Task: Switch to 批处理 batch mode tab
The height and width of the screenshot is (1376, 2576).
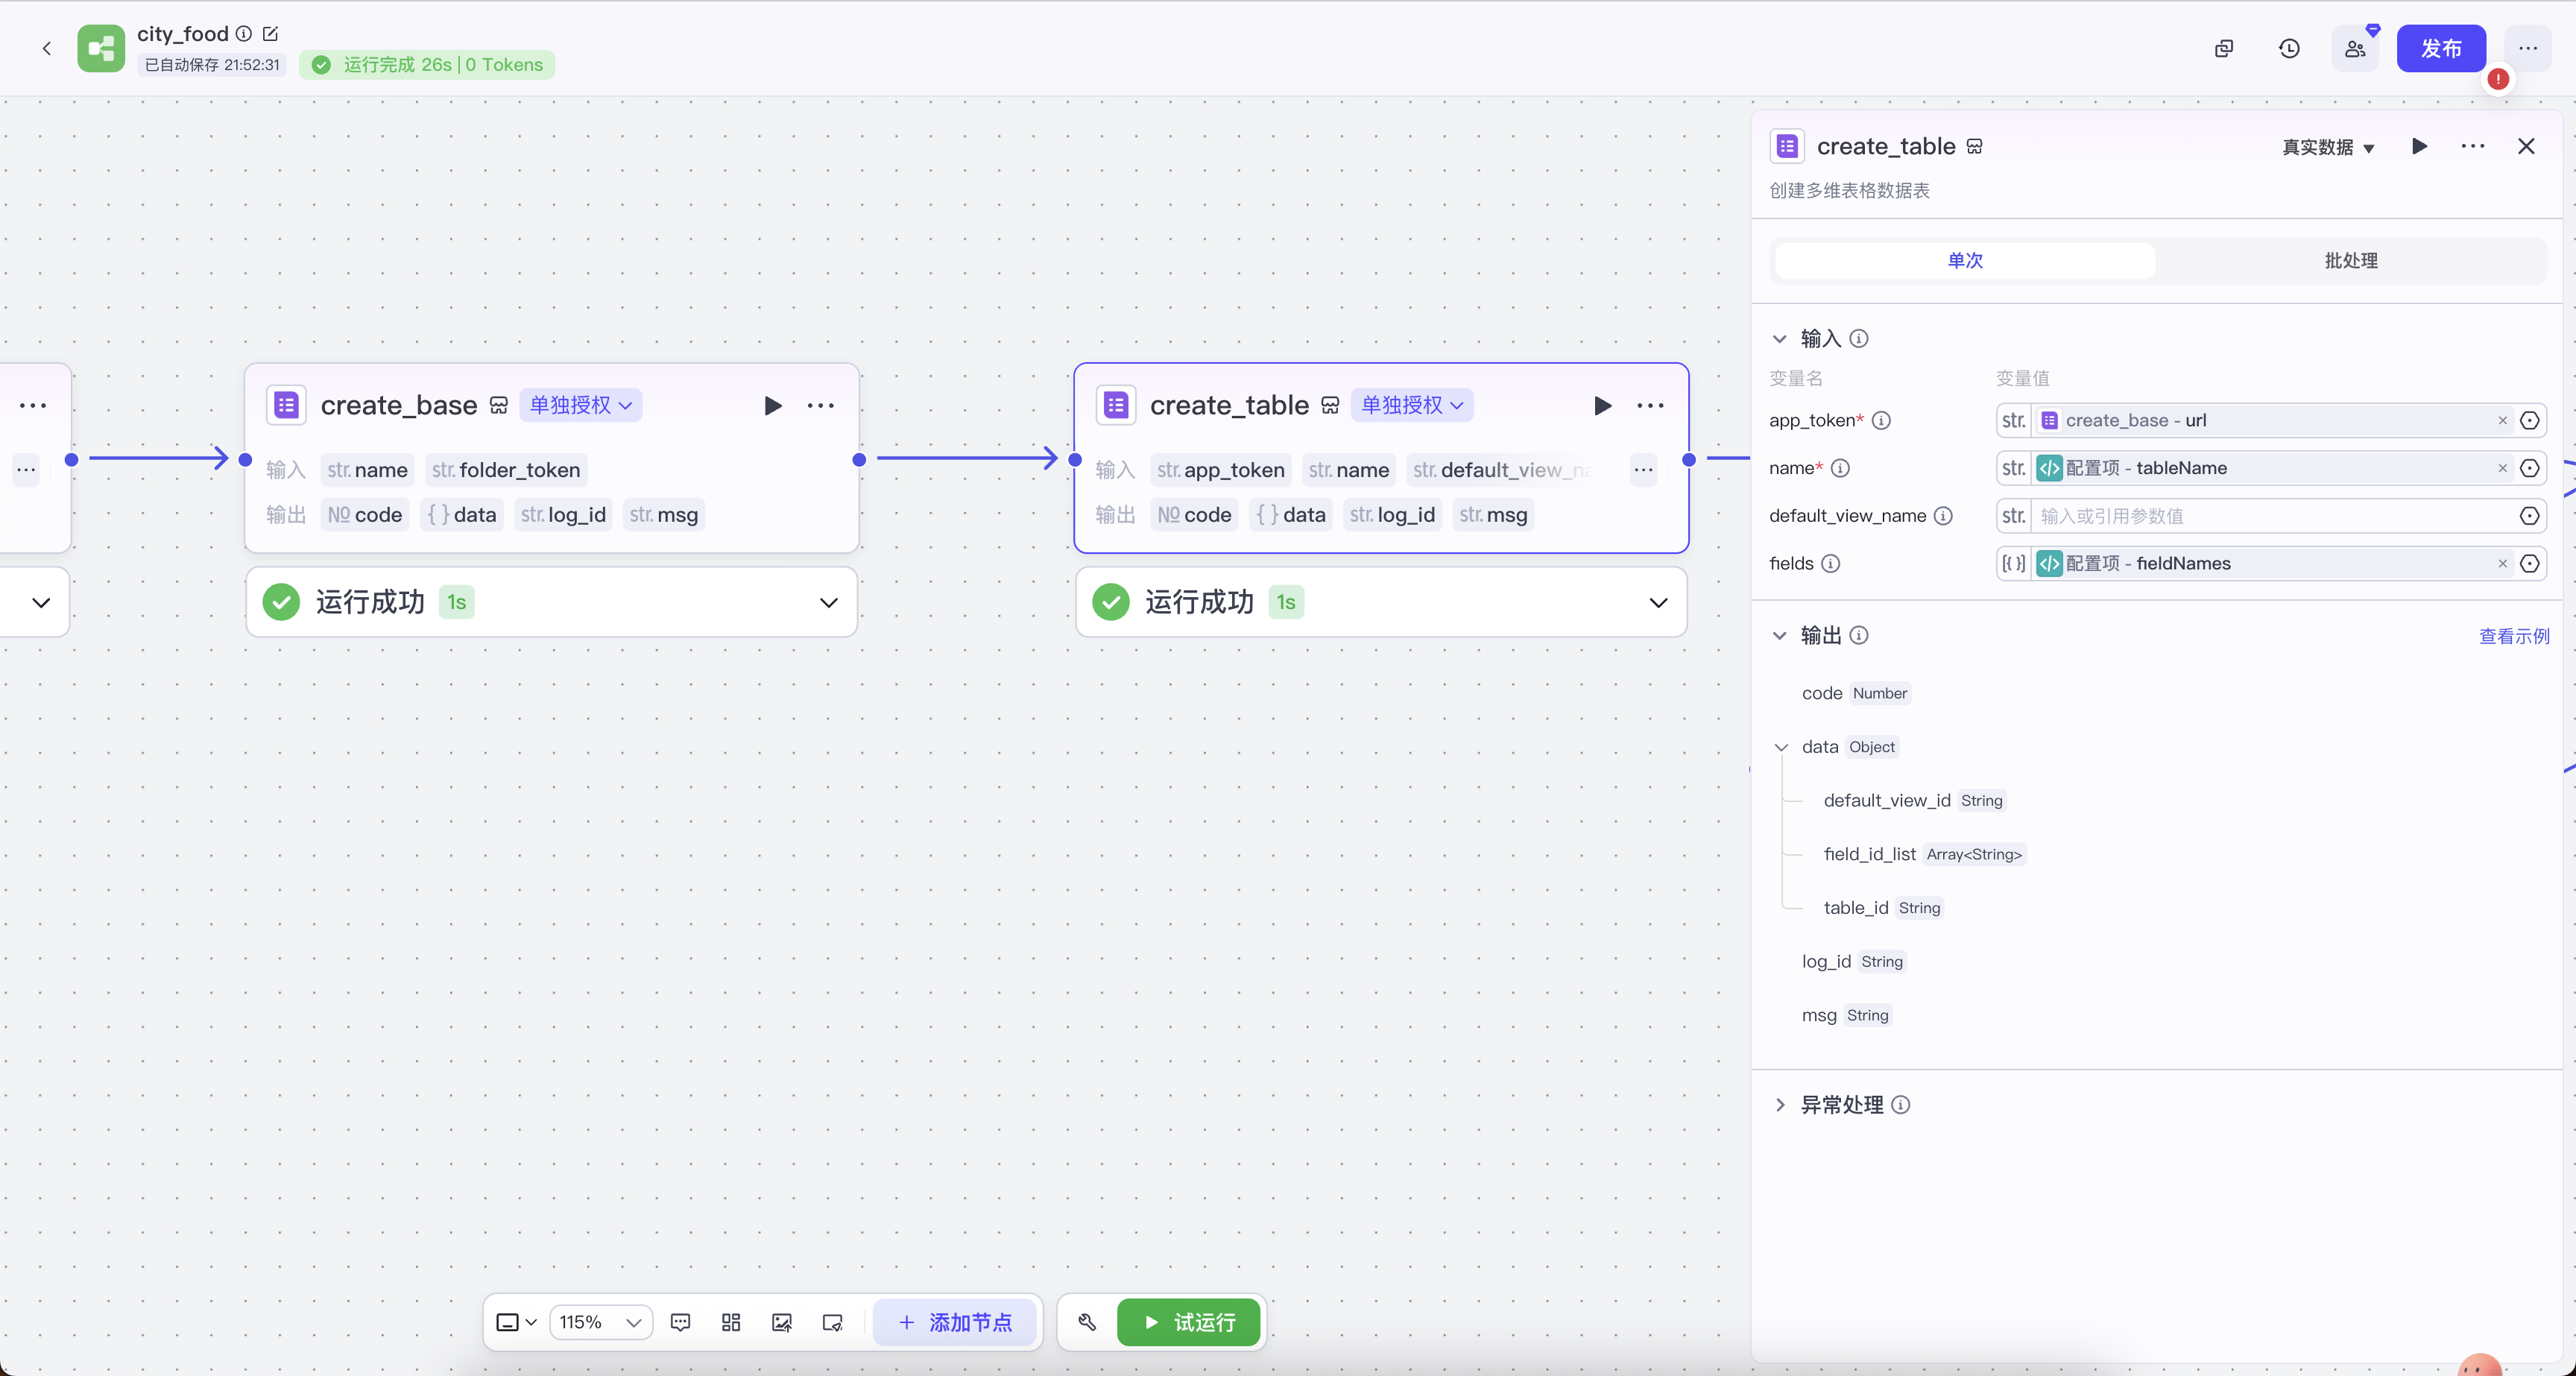Action: [2350, 260]
